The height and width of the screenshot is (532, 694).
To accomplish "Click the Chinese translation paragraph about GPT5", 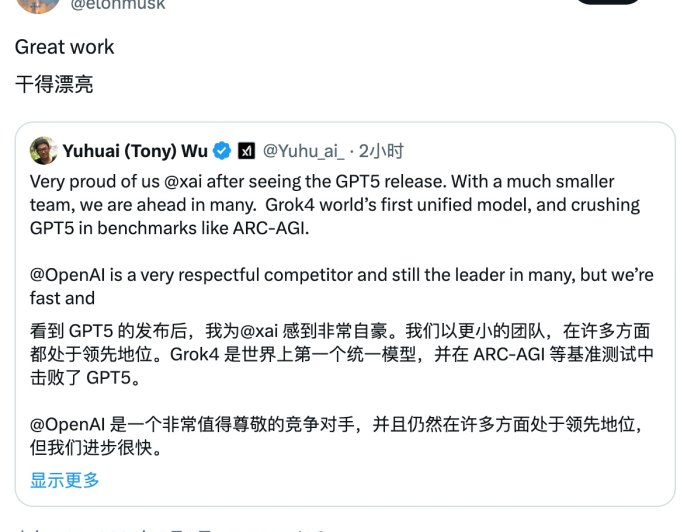I will pyautogui.click(x=340, y=354).
